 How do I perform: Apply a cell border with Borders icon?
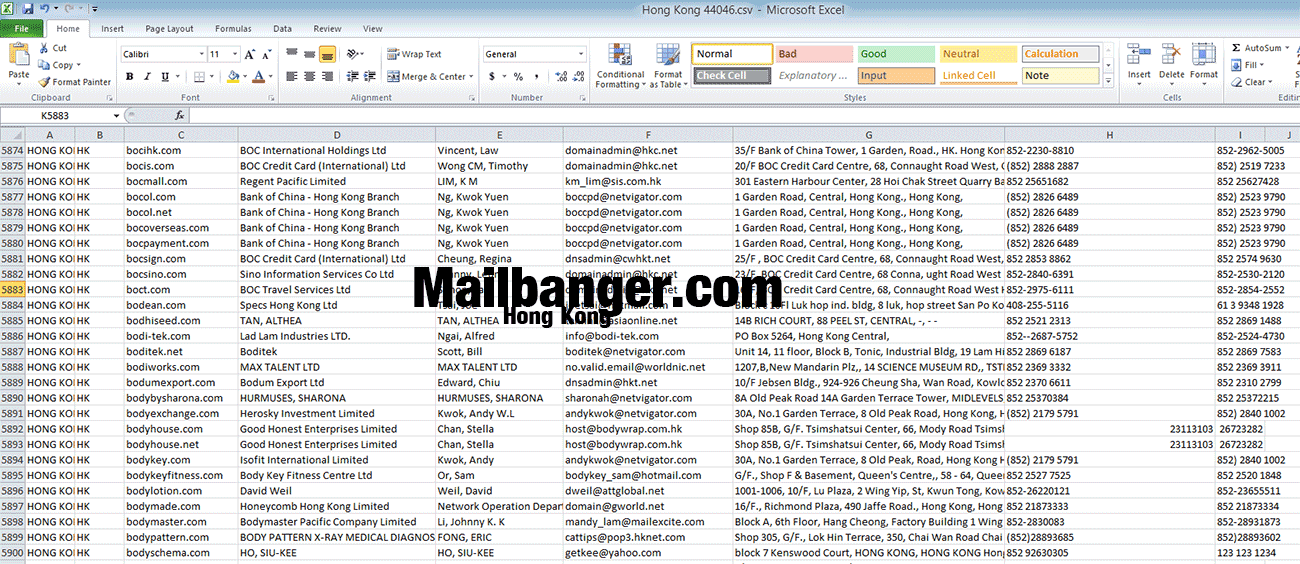[x=201, y=76]
